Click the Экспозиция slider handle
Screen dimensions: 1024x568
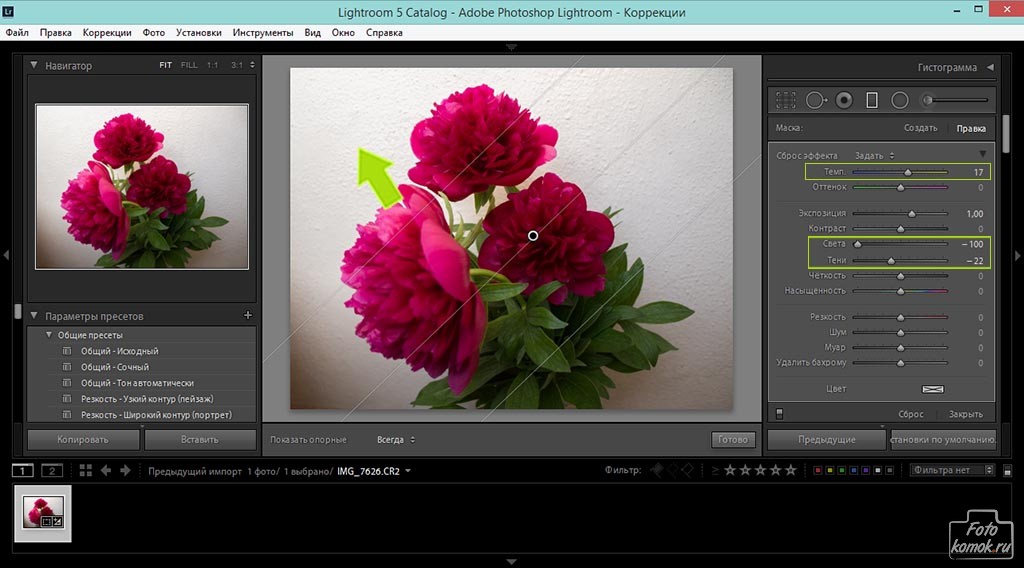911,214
